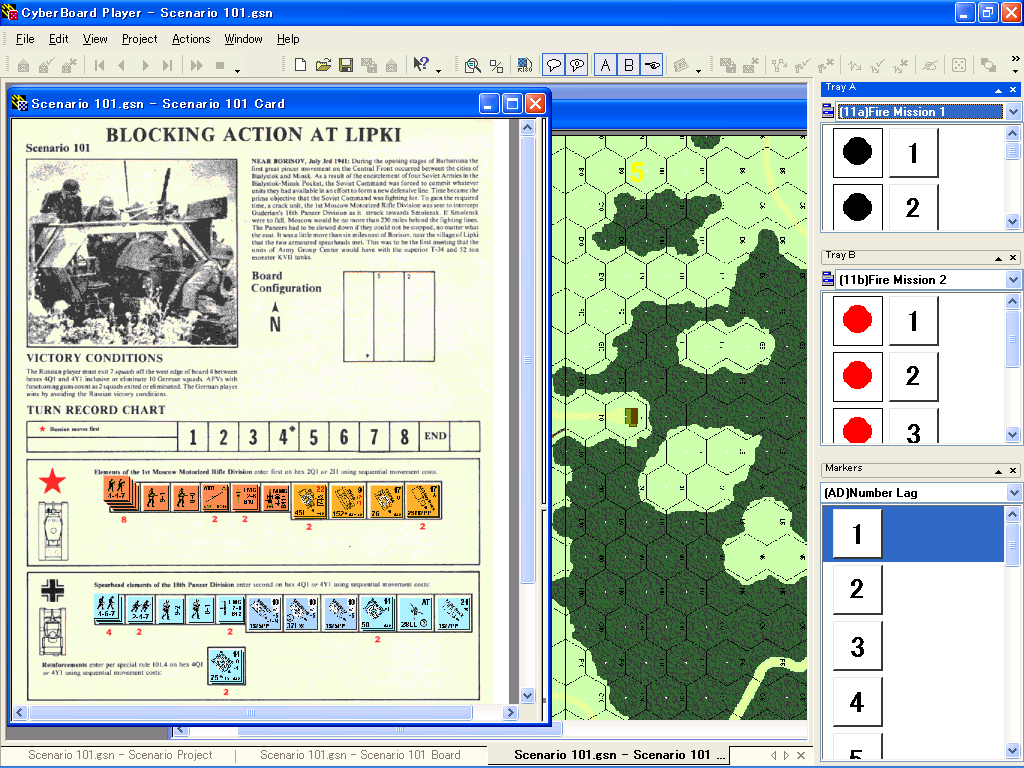Toggle the speech balloon message button
The height and width of the screenshot is (768, 1024).
tap(554, 65)
